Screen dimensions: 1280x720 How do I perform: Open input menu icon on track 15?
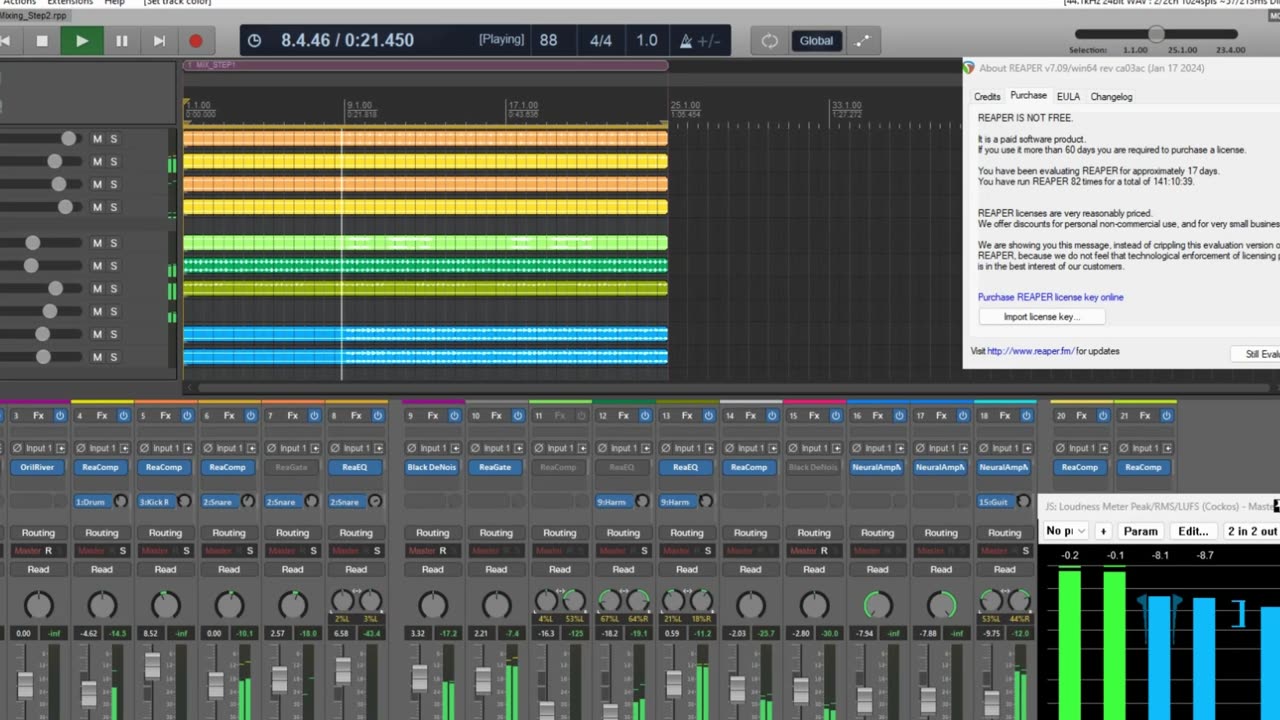click(x=835, y=448)
